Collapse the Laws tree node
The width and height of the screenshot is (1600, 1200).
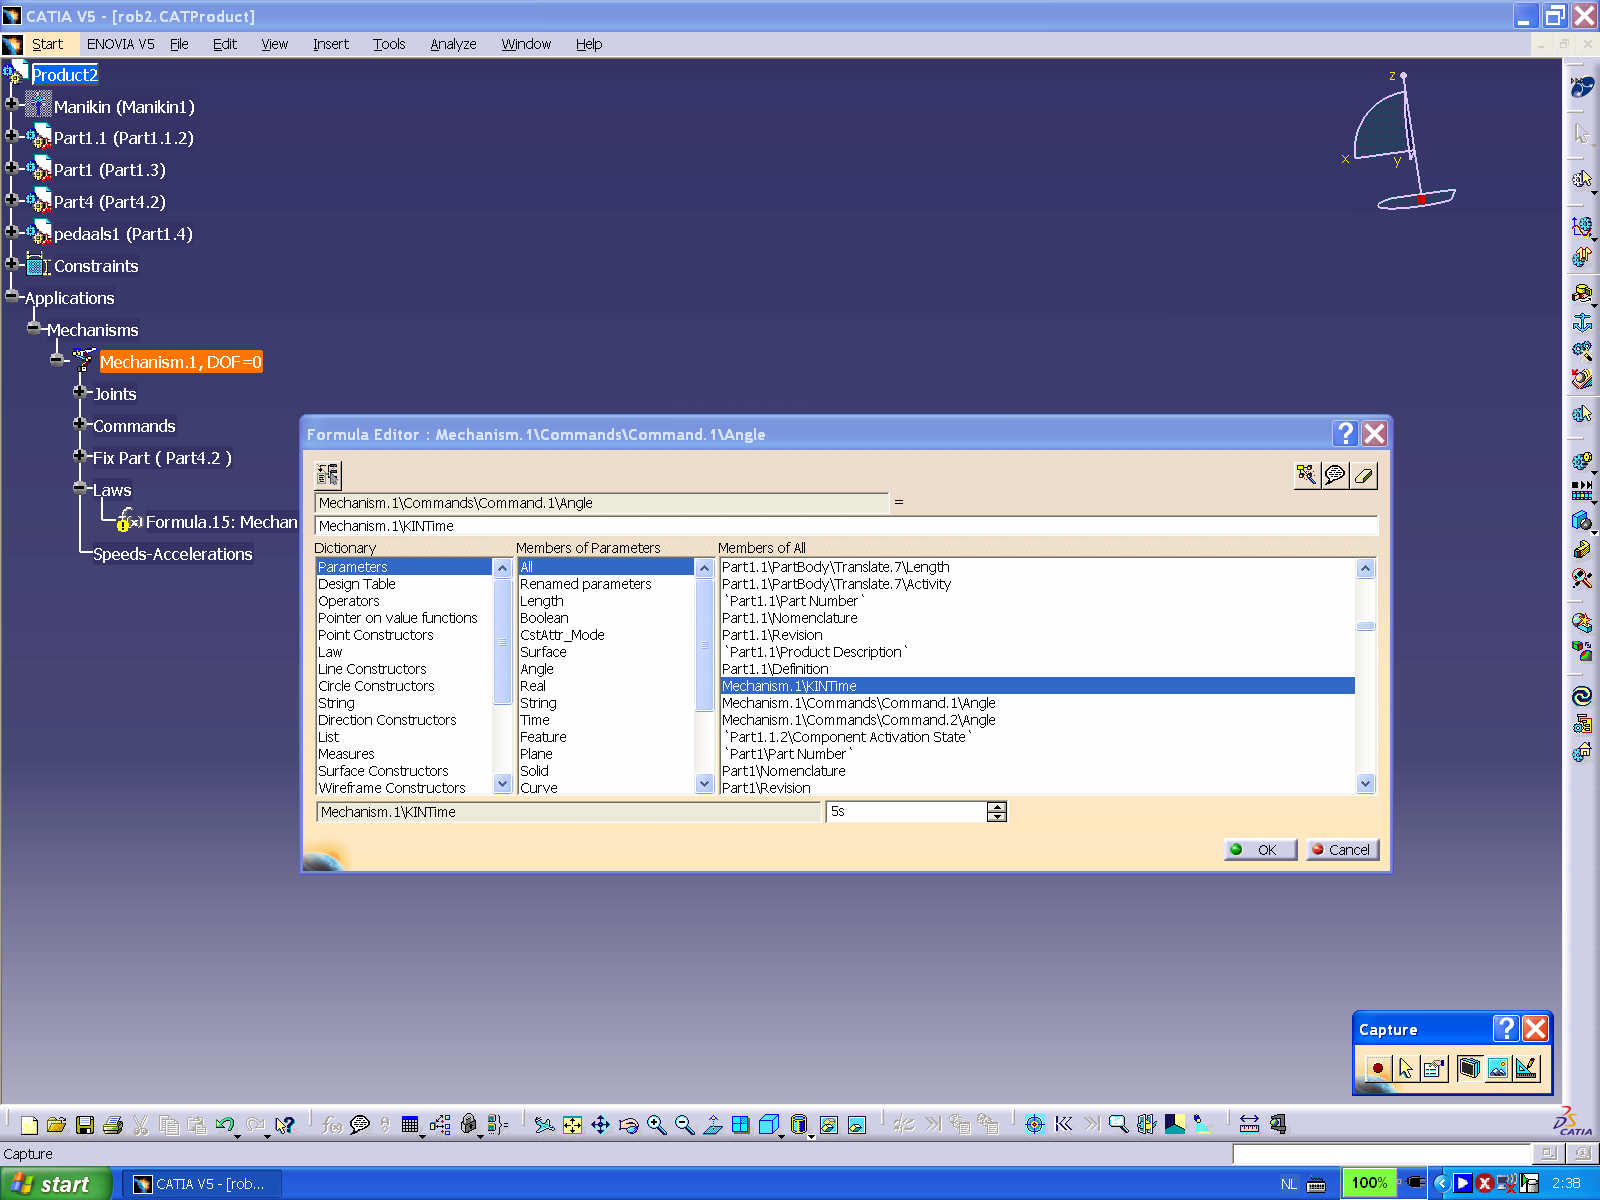(x=80, y=487)
